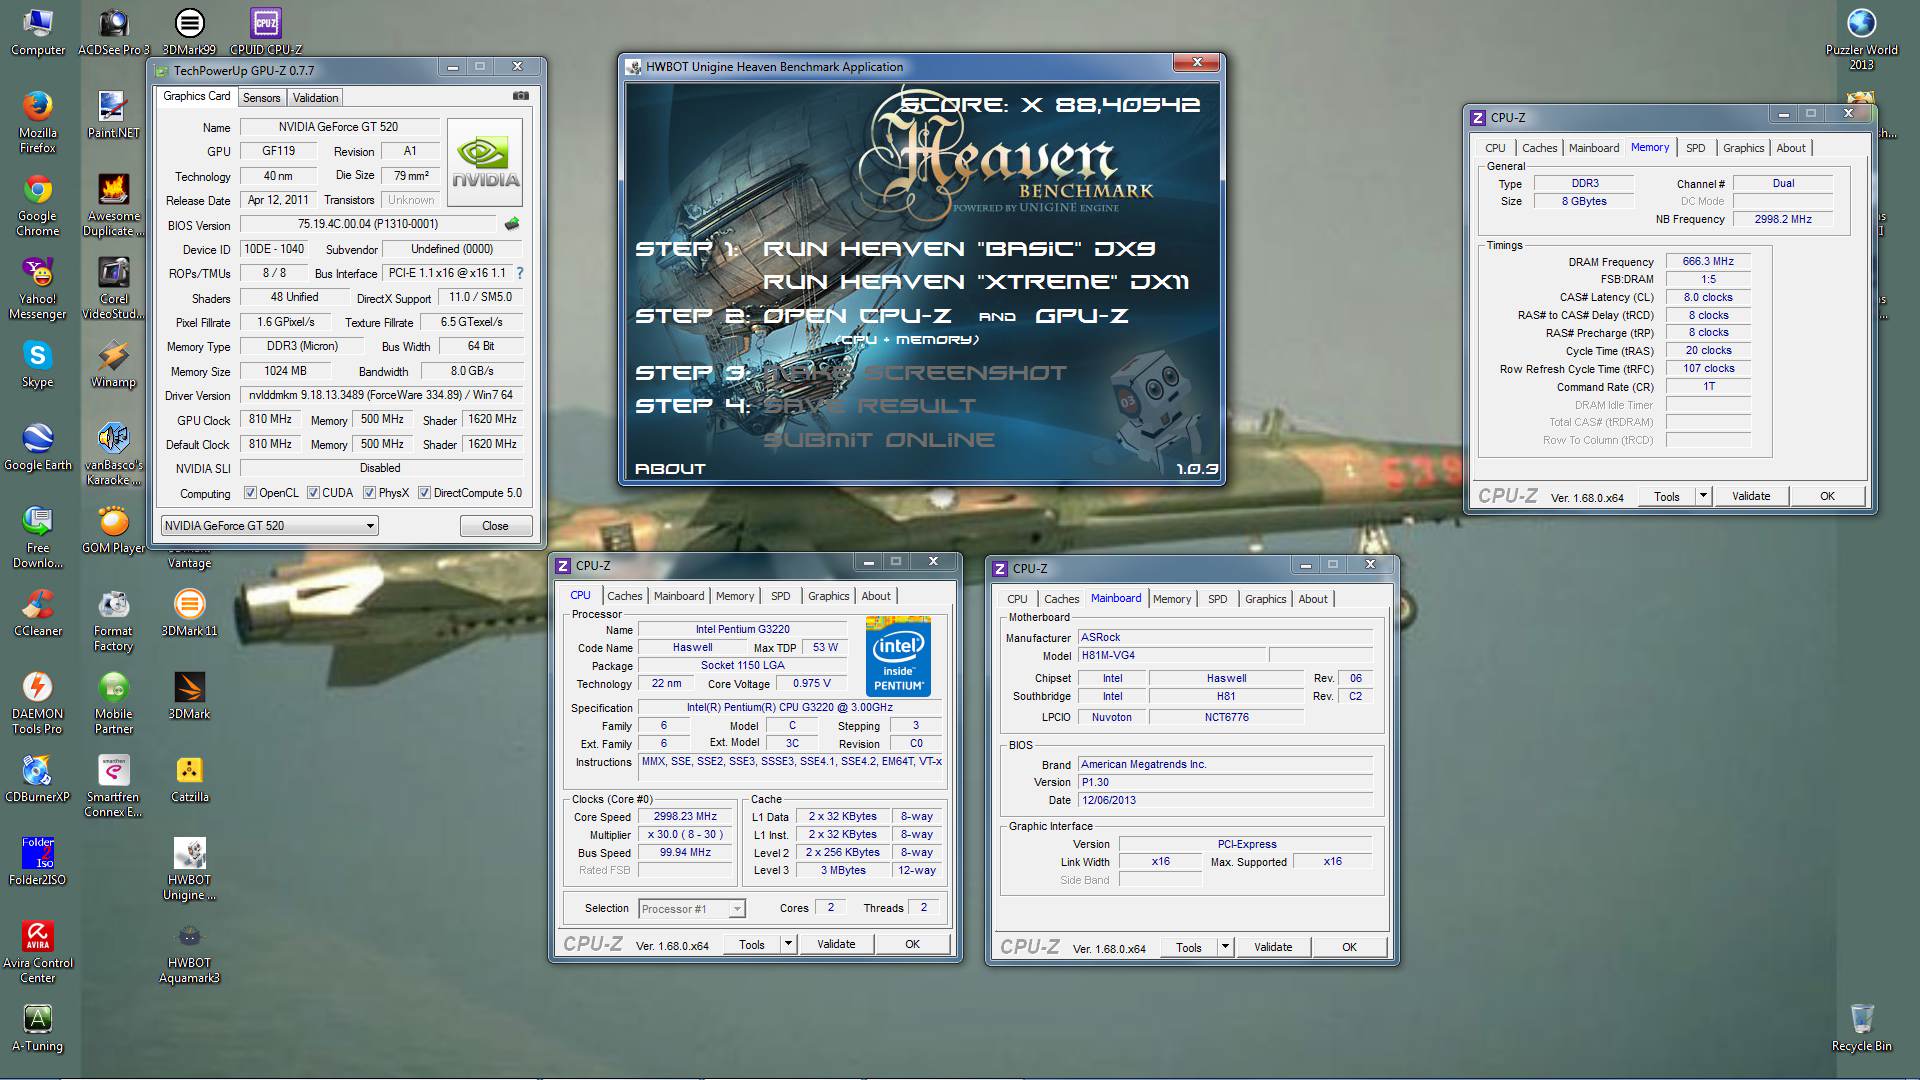This screenshot has width=1920, height=1080.
Task: Launch ACDSee Pro 3 shortcut
Action: [113, 31]
